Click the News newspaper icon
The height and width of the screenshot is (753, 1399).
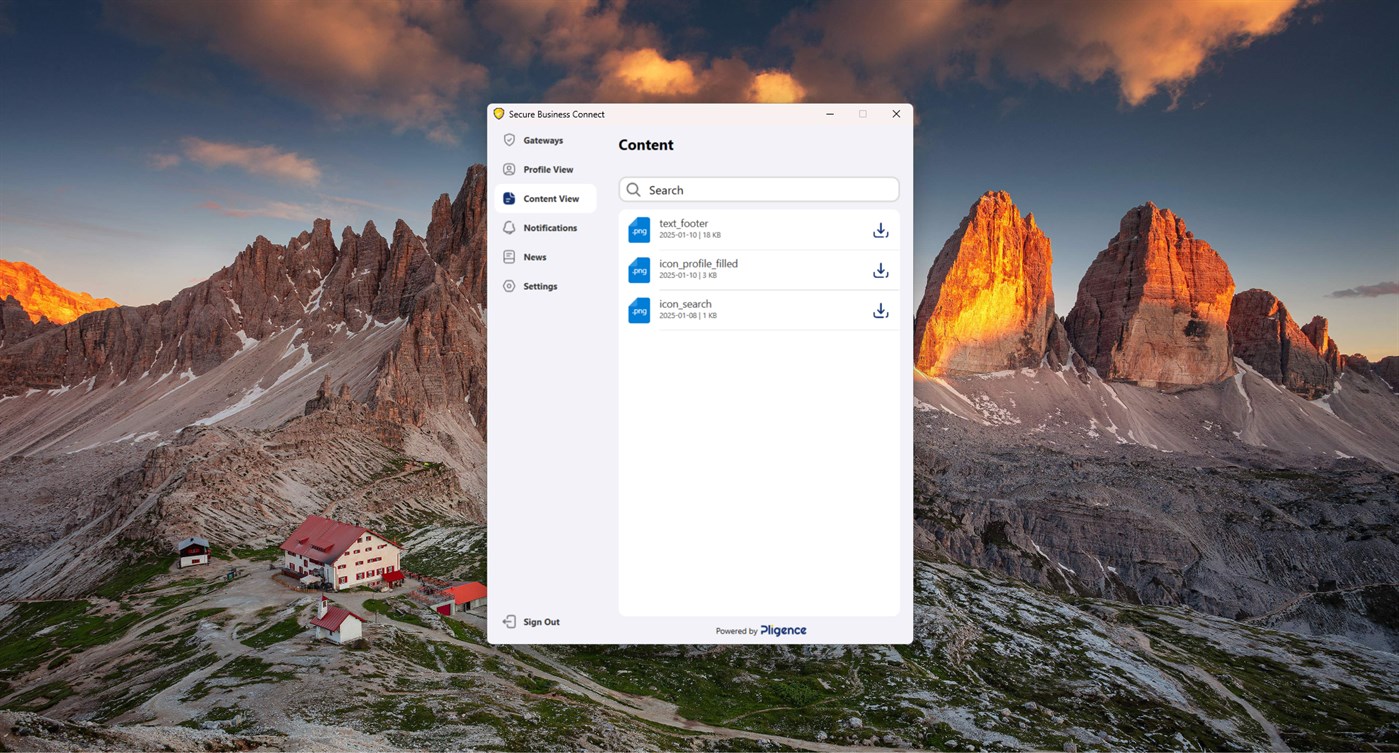click(509, 257)
